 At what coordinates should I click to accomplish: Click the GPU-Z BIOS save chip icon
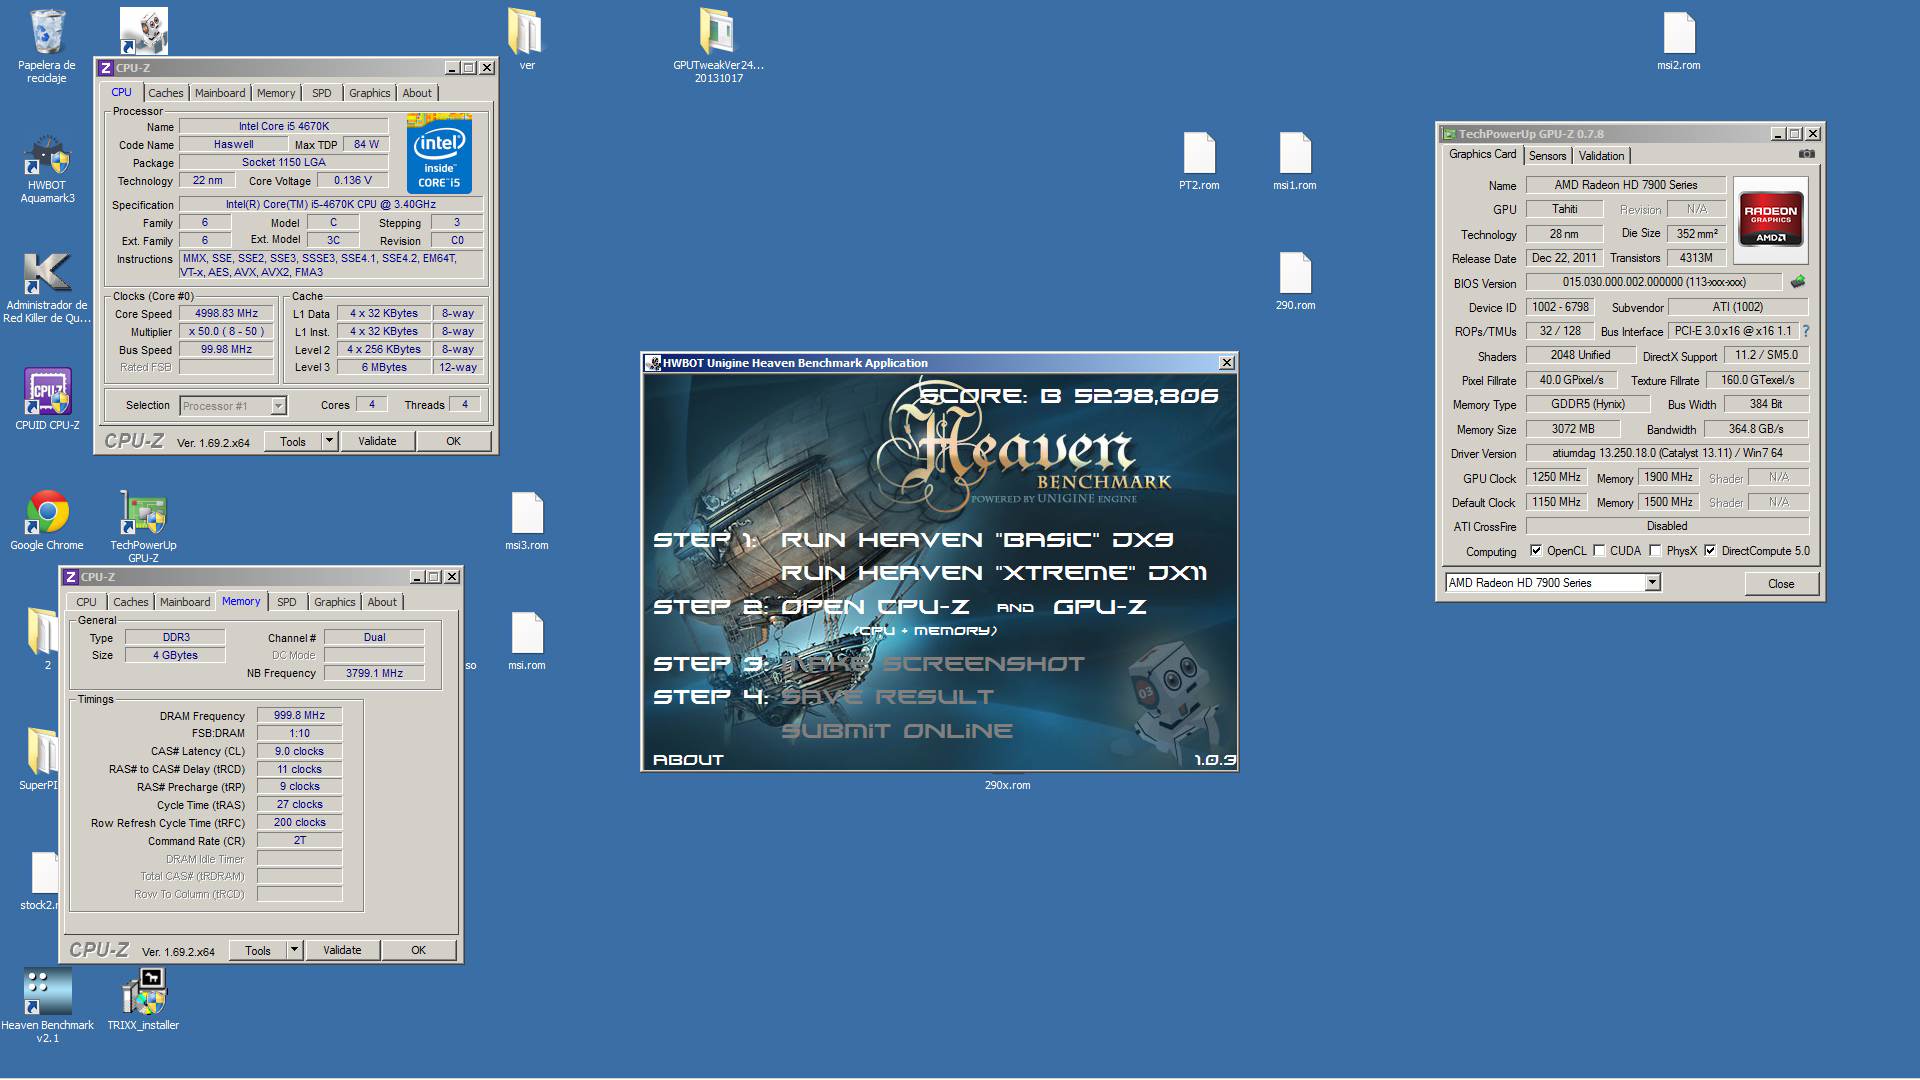(1798, 282)
